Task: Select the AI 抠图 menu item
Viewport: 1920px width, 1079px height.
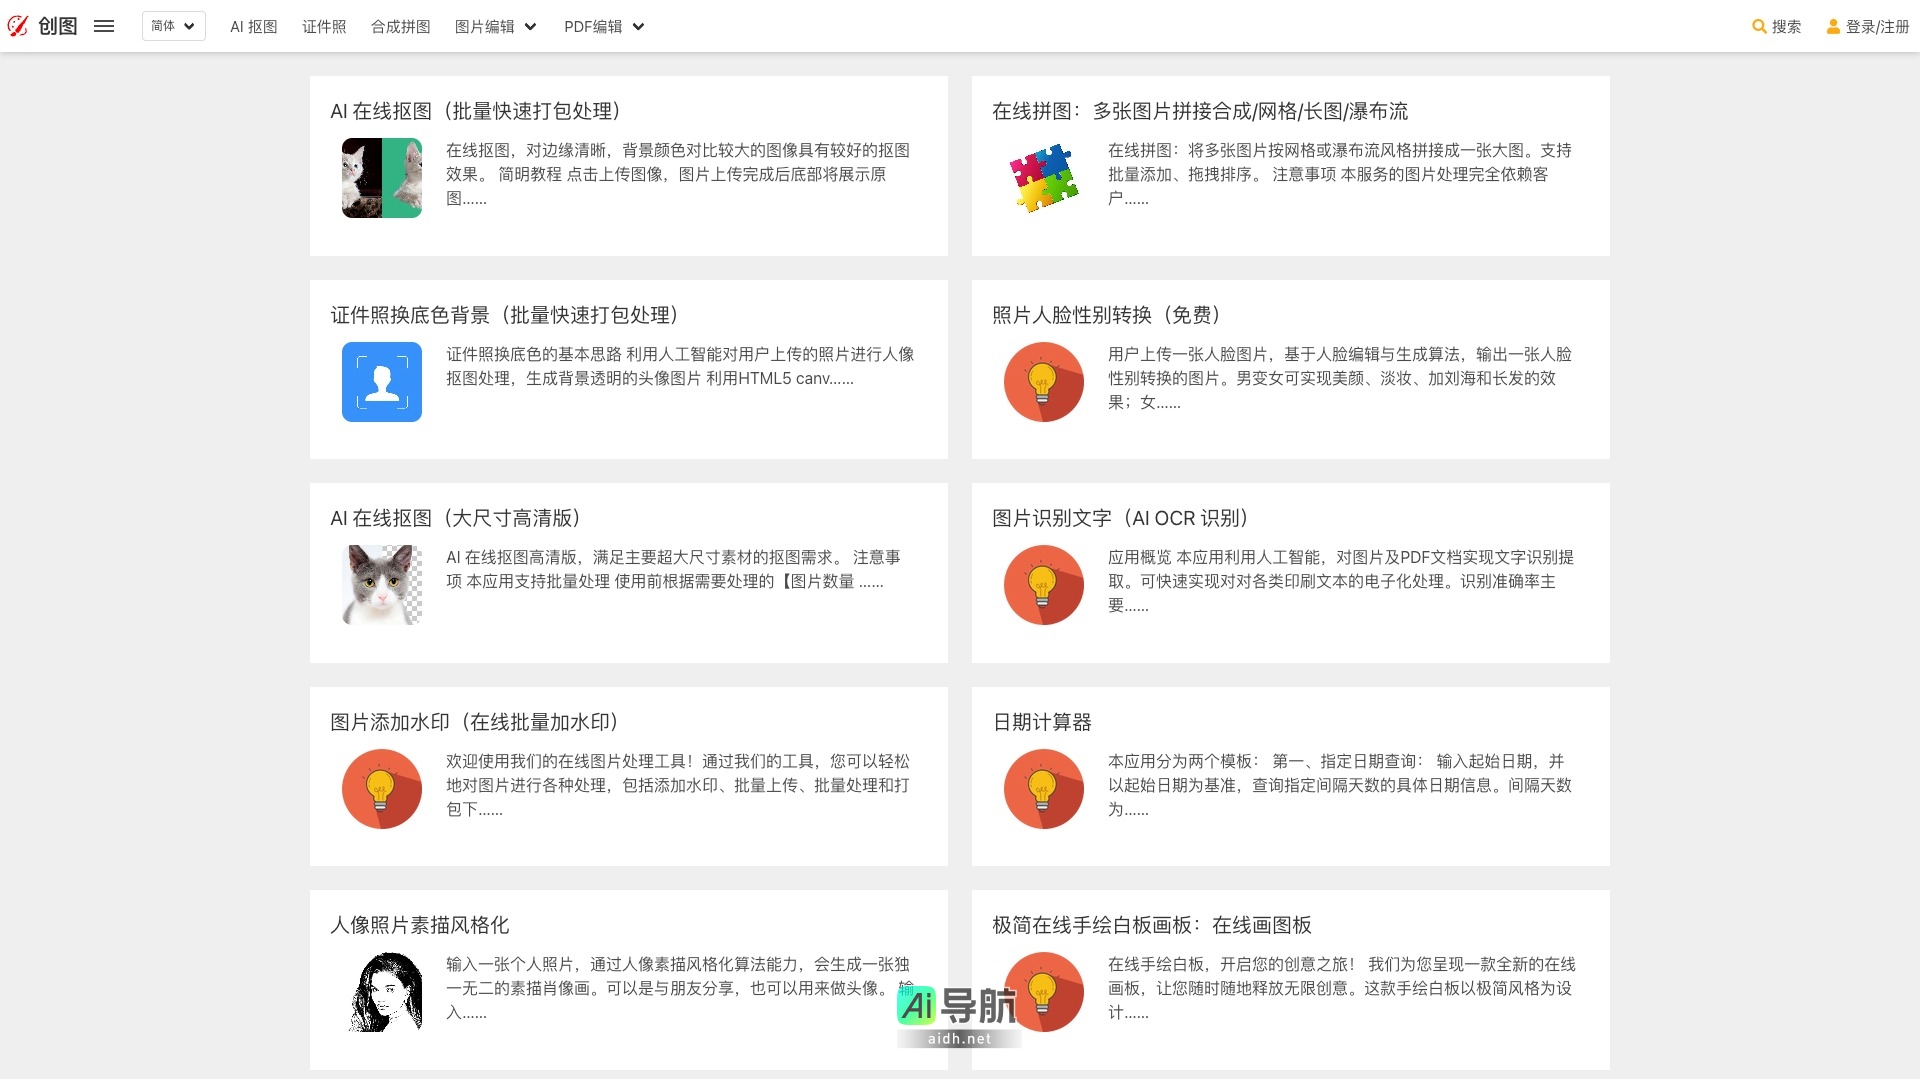Action: click(253, 27)
